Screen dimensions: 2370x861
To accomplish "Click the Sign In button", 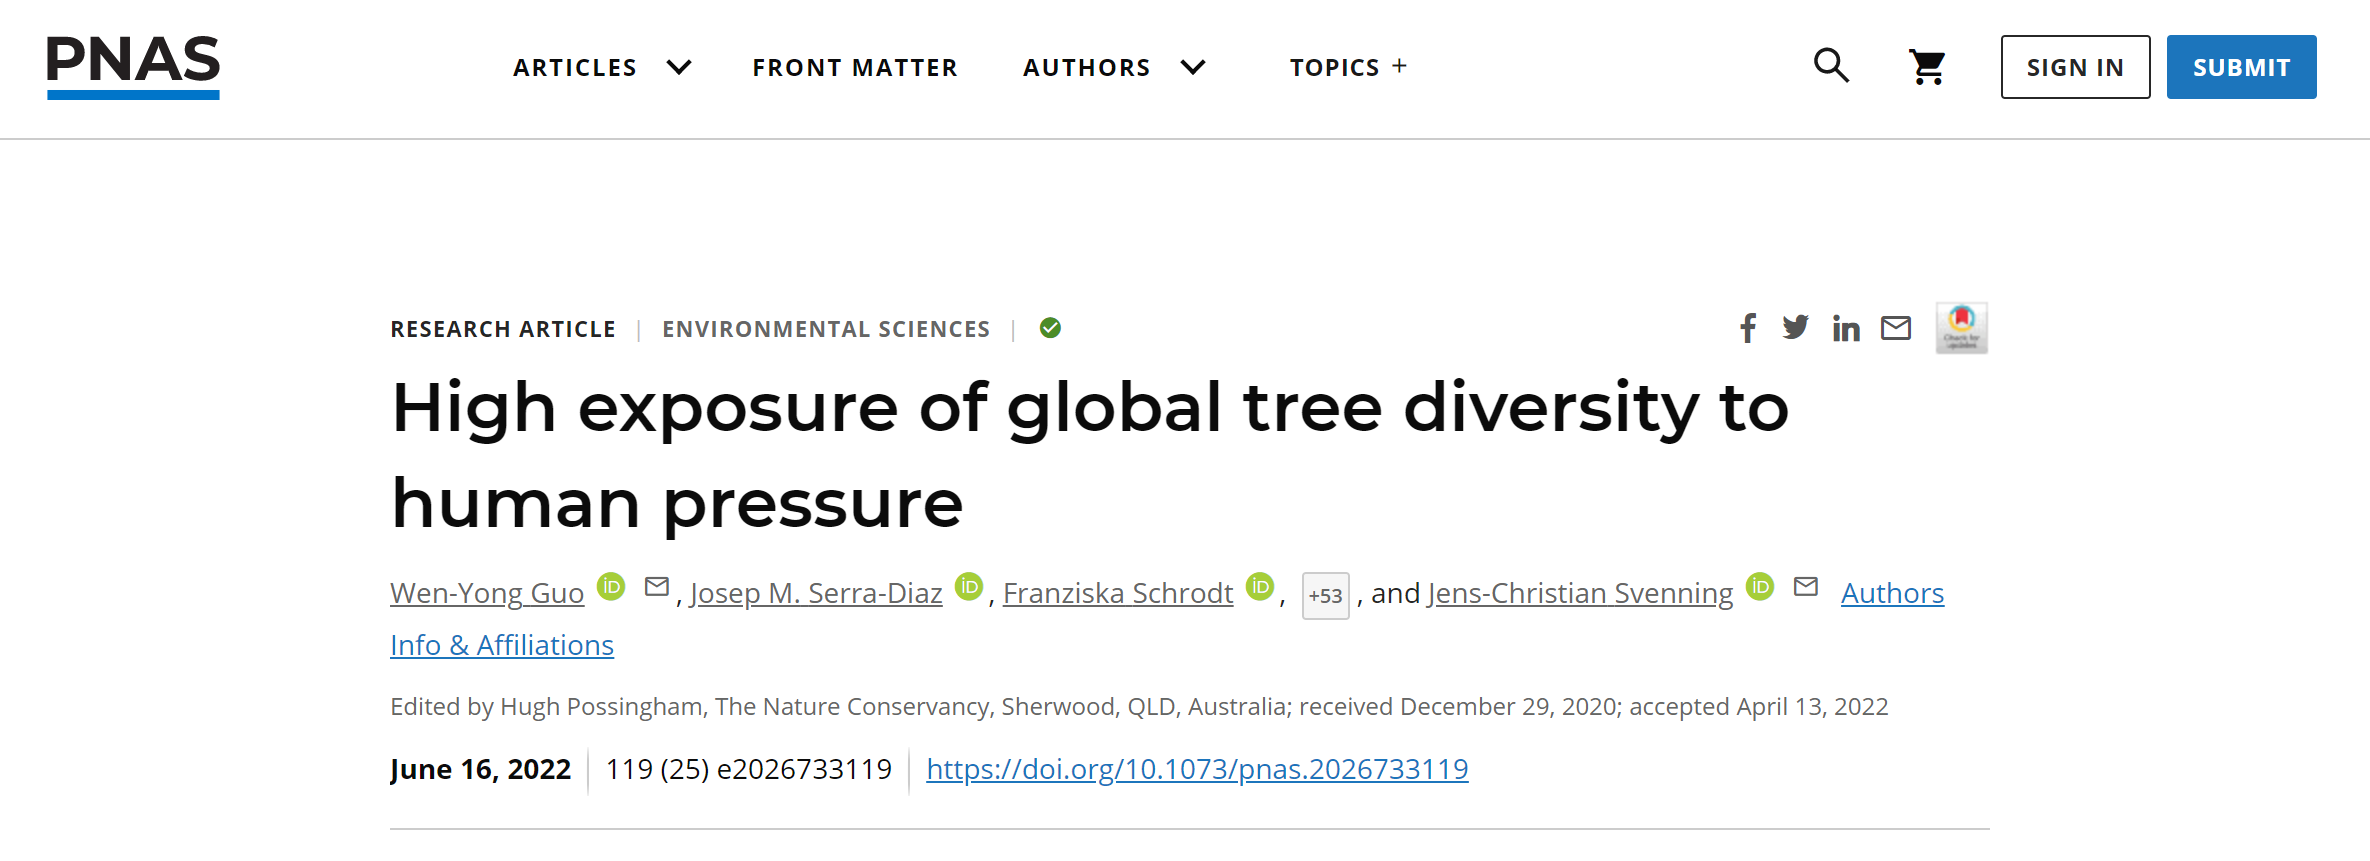I will tap(2075, 67).
